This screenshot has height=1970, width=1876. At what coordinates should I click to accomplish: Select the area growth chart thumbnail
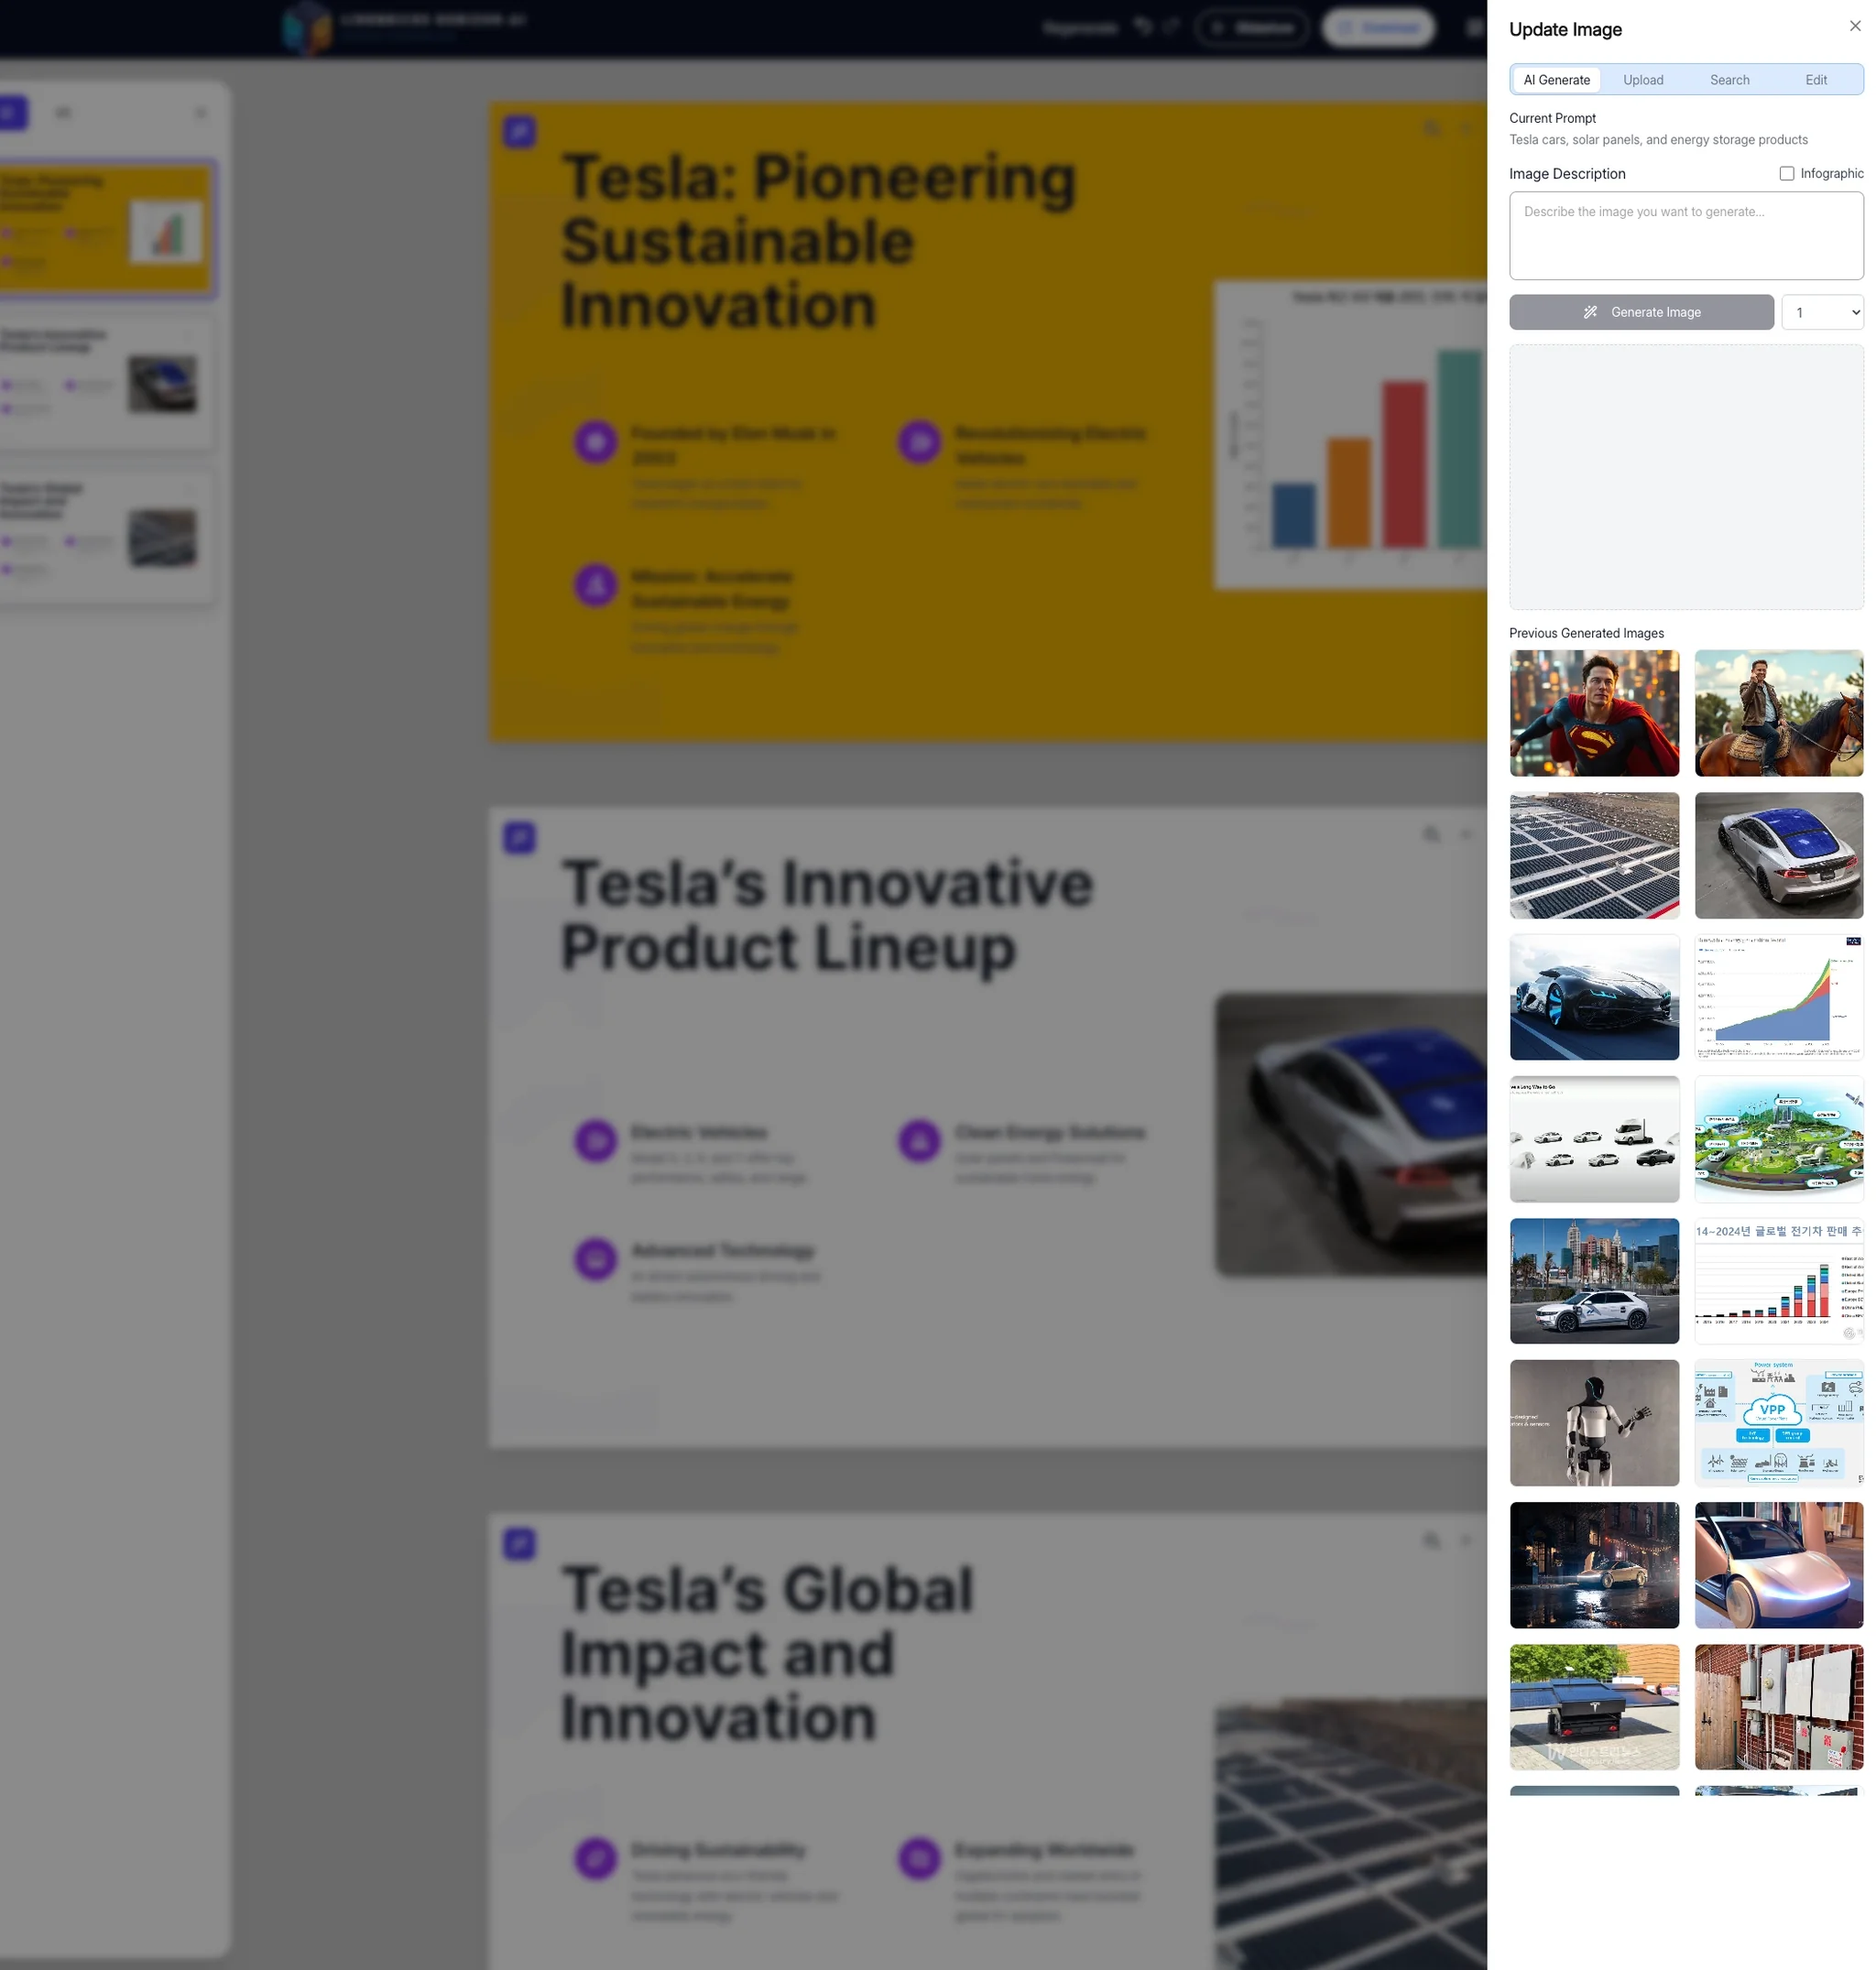(x=1778, y=997)
